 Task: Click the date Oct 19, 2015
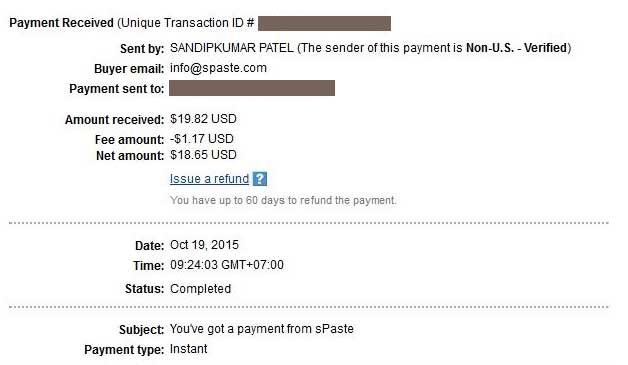[204, 245]
